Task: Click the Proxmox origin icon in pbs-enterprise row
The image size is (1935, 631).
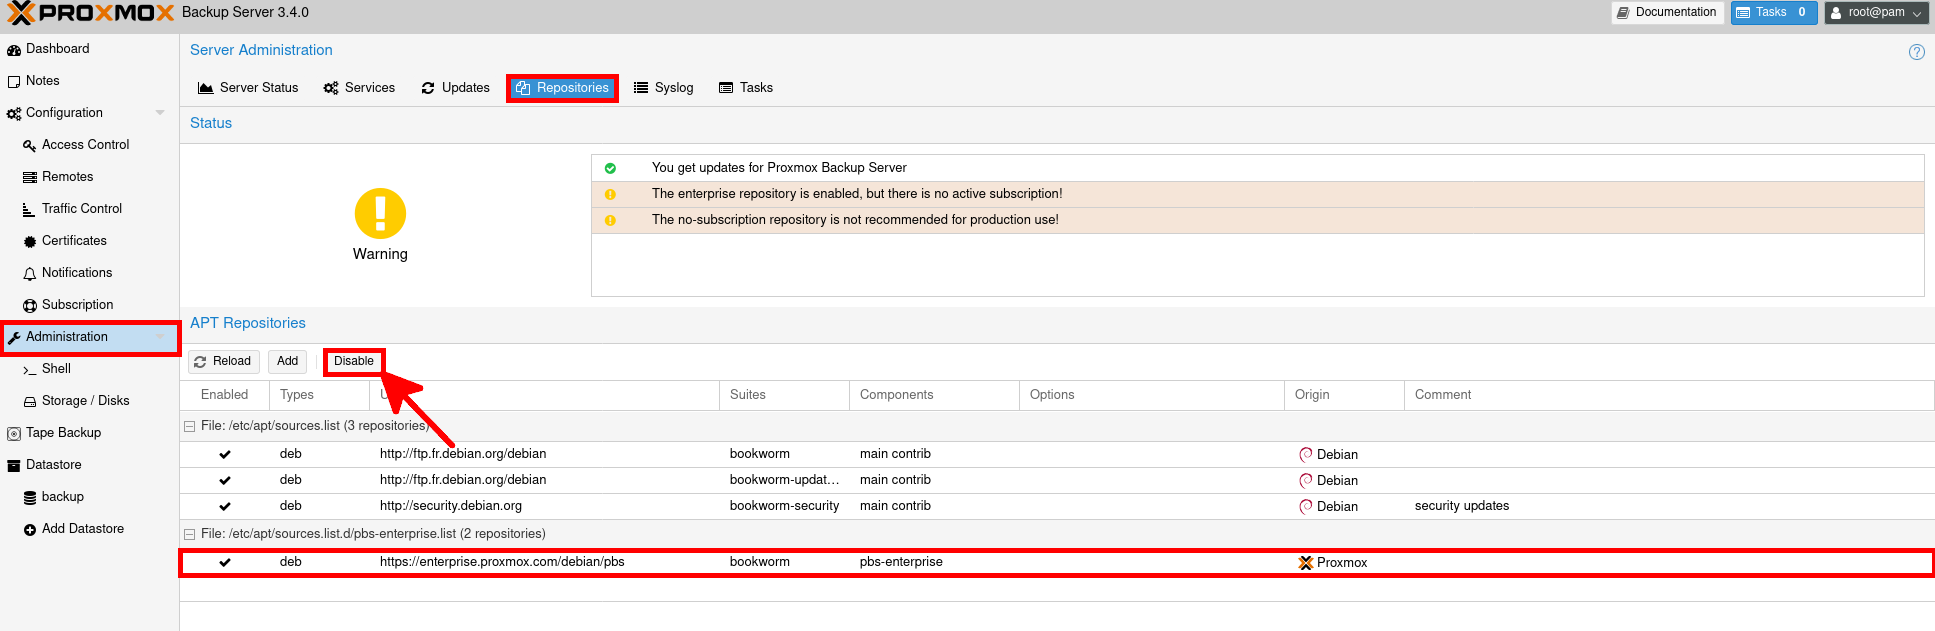Action: (x=1305, y=562)
